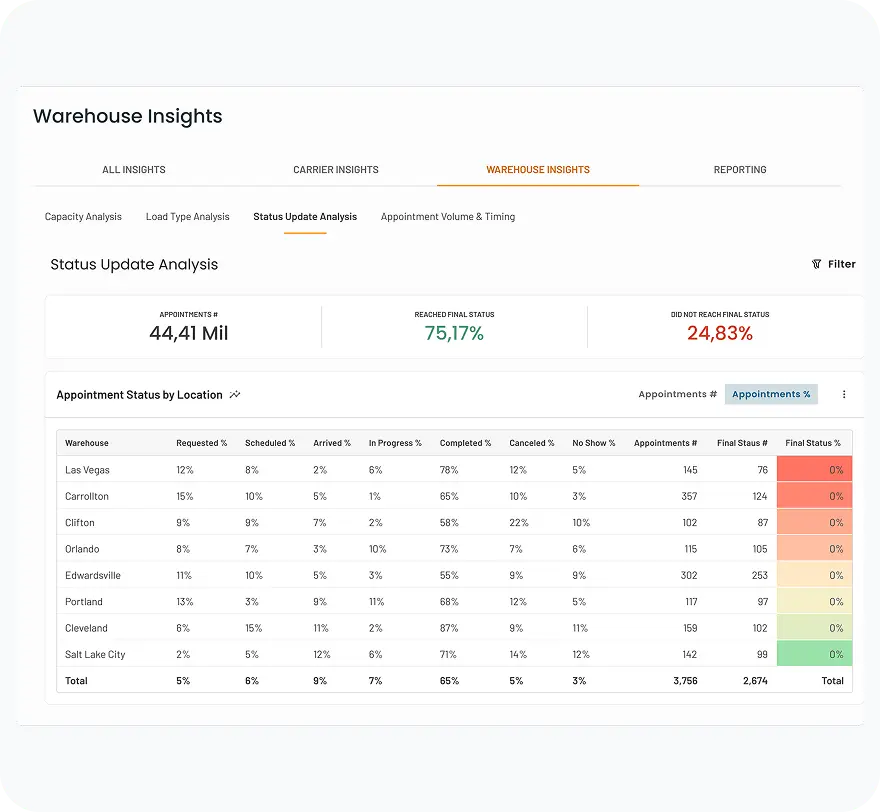The width and height of the screenshot is (880, 812).
Task: Click the Reached Final Status 75,17% figure
Action: click(454, 334)
